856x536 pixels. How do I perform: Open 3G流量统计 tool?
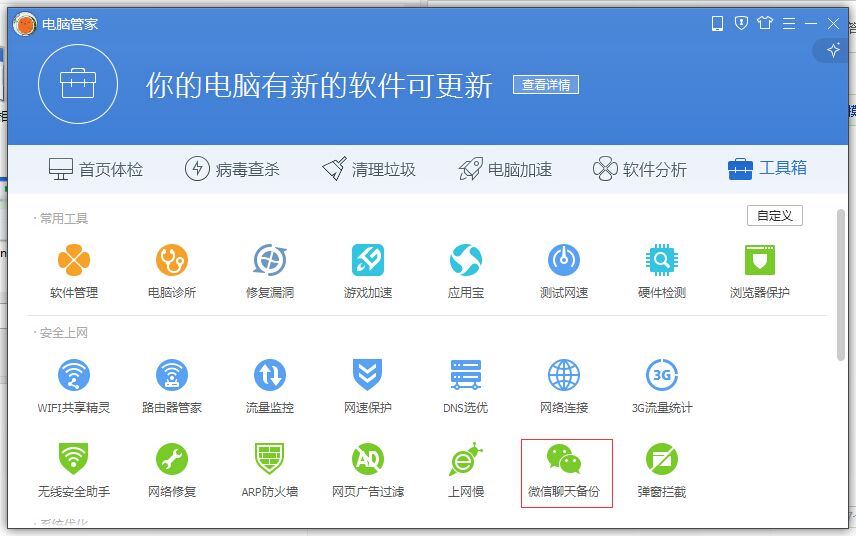click(x=662, y=386)
